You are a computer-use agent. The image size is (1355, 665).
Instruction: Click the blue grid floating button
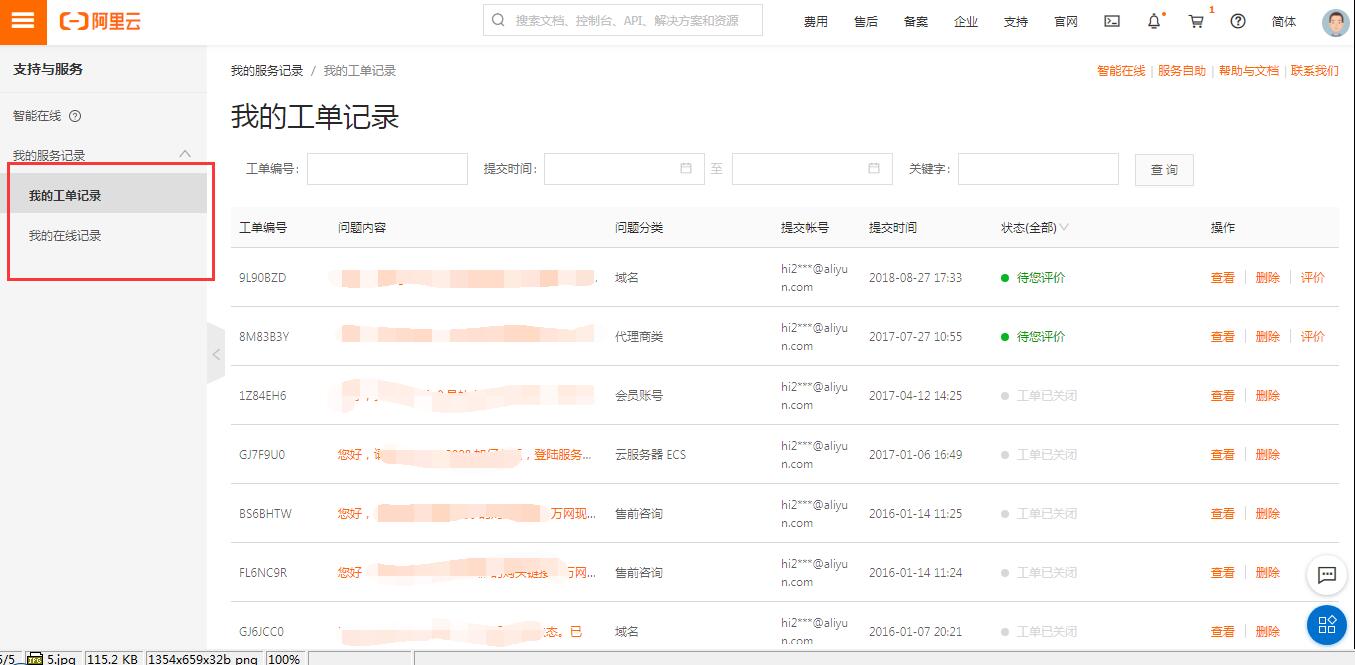coord(1327,625)
